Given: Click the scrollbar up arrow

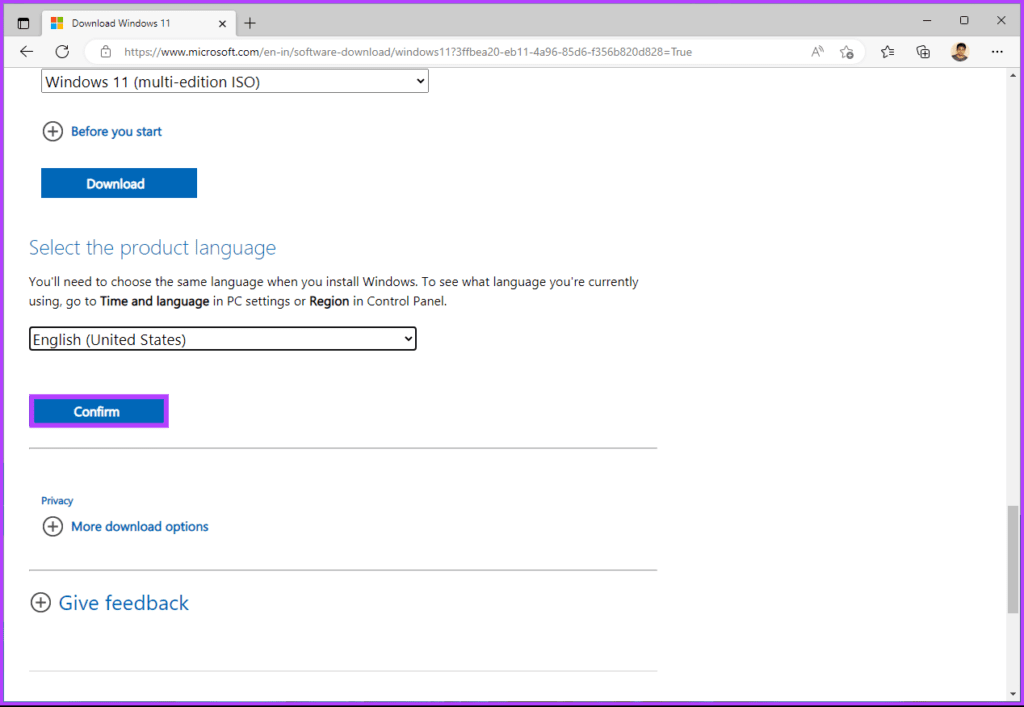Looking at the screenshot, I should (x=1013, y=76).
